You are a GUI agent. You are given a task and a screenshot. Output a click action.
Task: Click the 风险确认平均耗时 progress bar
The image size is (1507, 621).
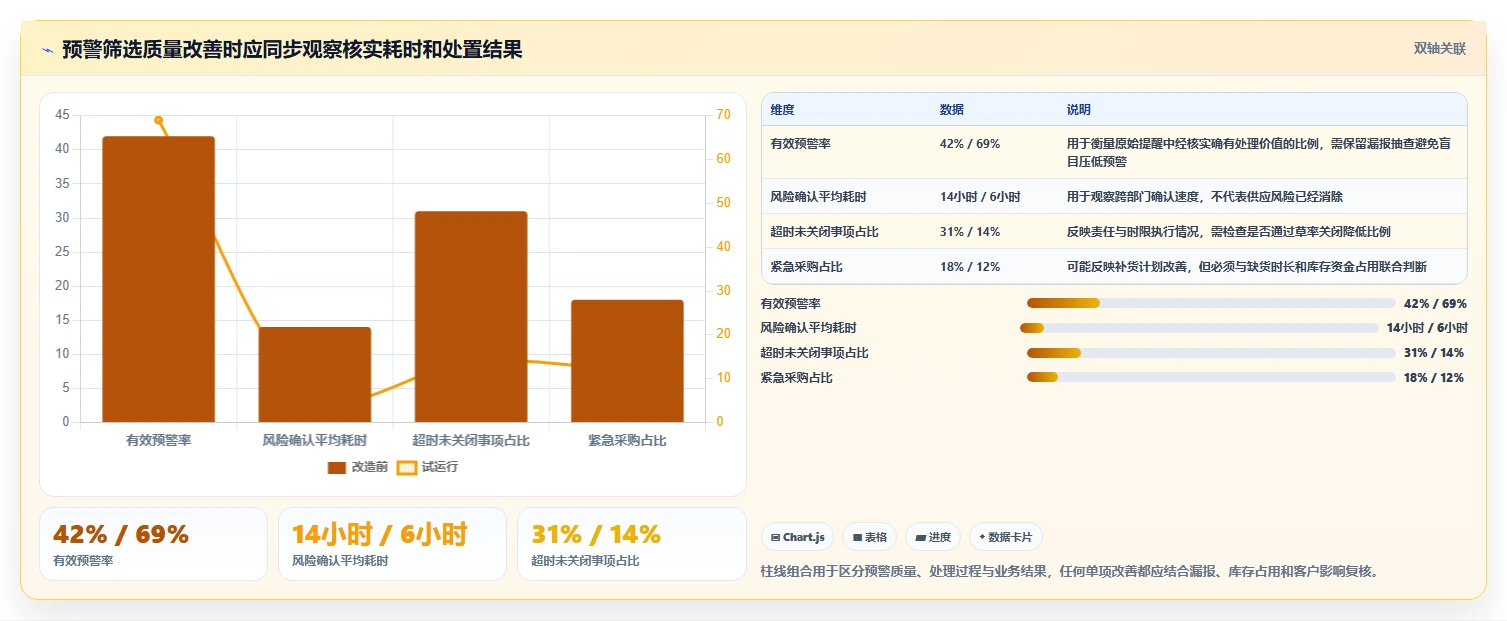click(1199, 328)
